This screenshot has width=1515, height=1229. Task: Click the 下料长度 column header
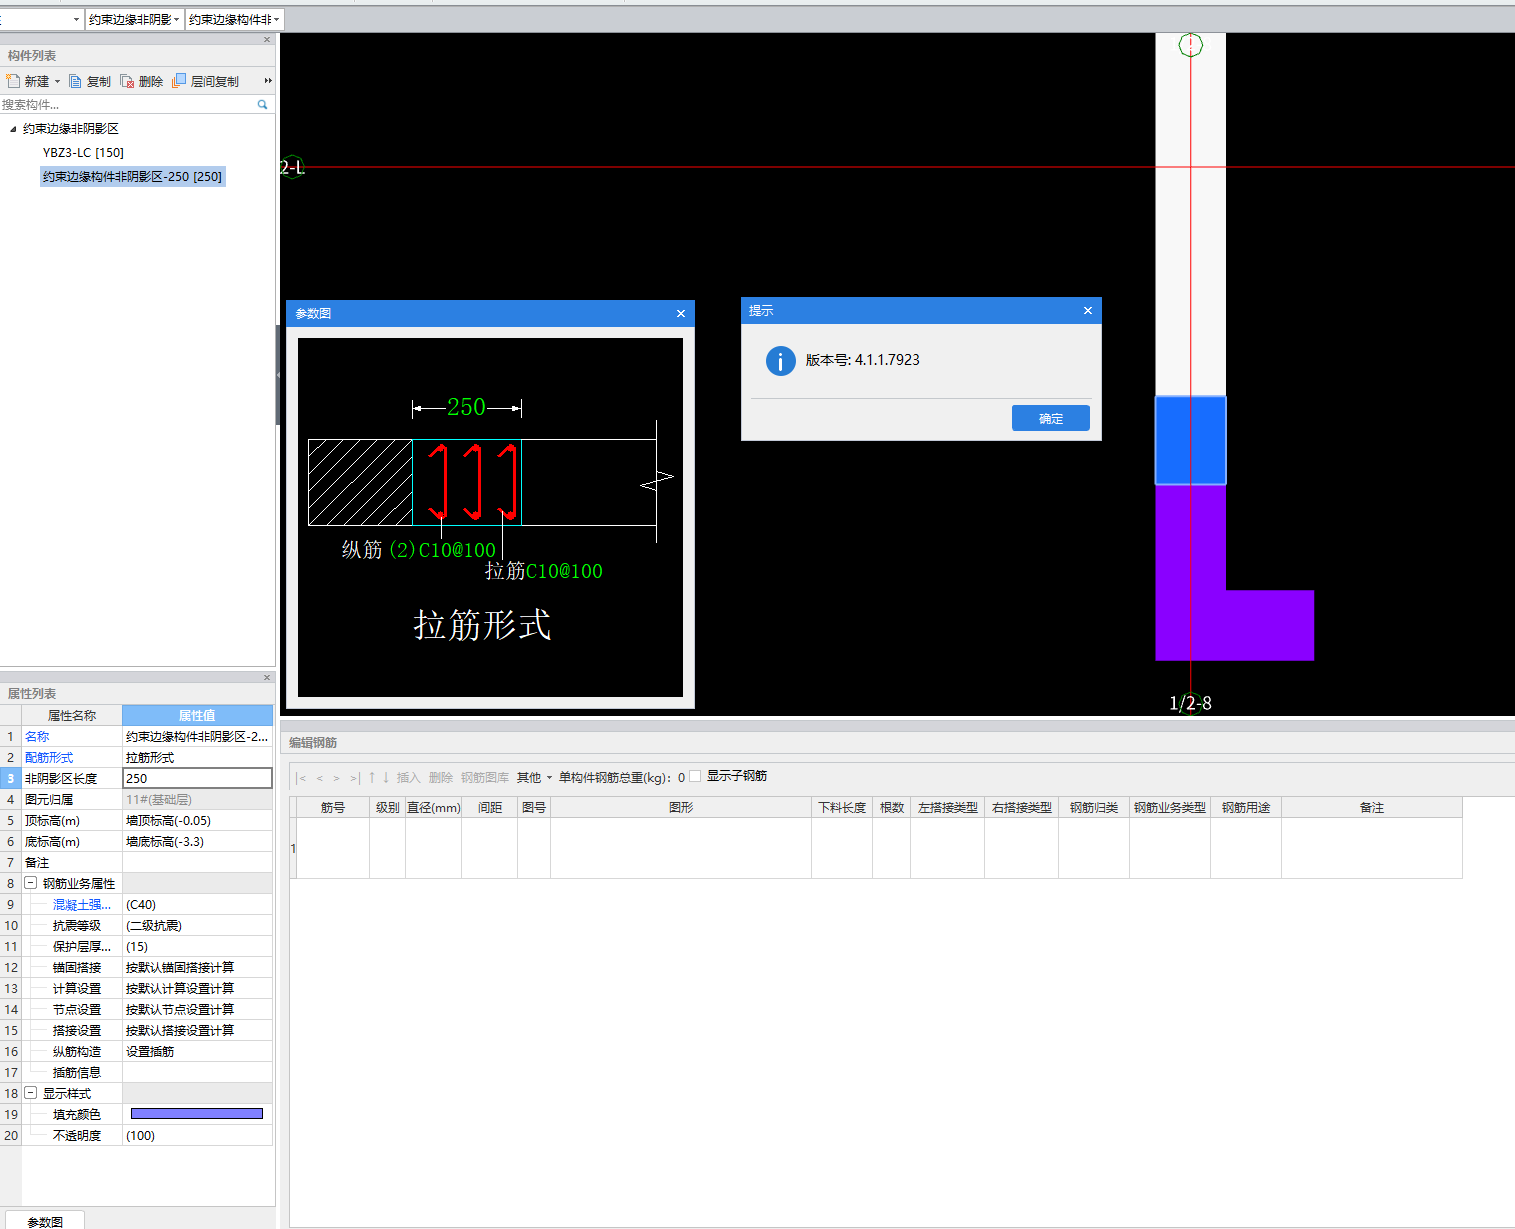pyautogui.click(x=842, y=807)
